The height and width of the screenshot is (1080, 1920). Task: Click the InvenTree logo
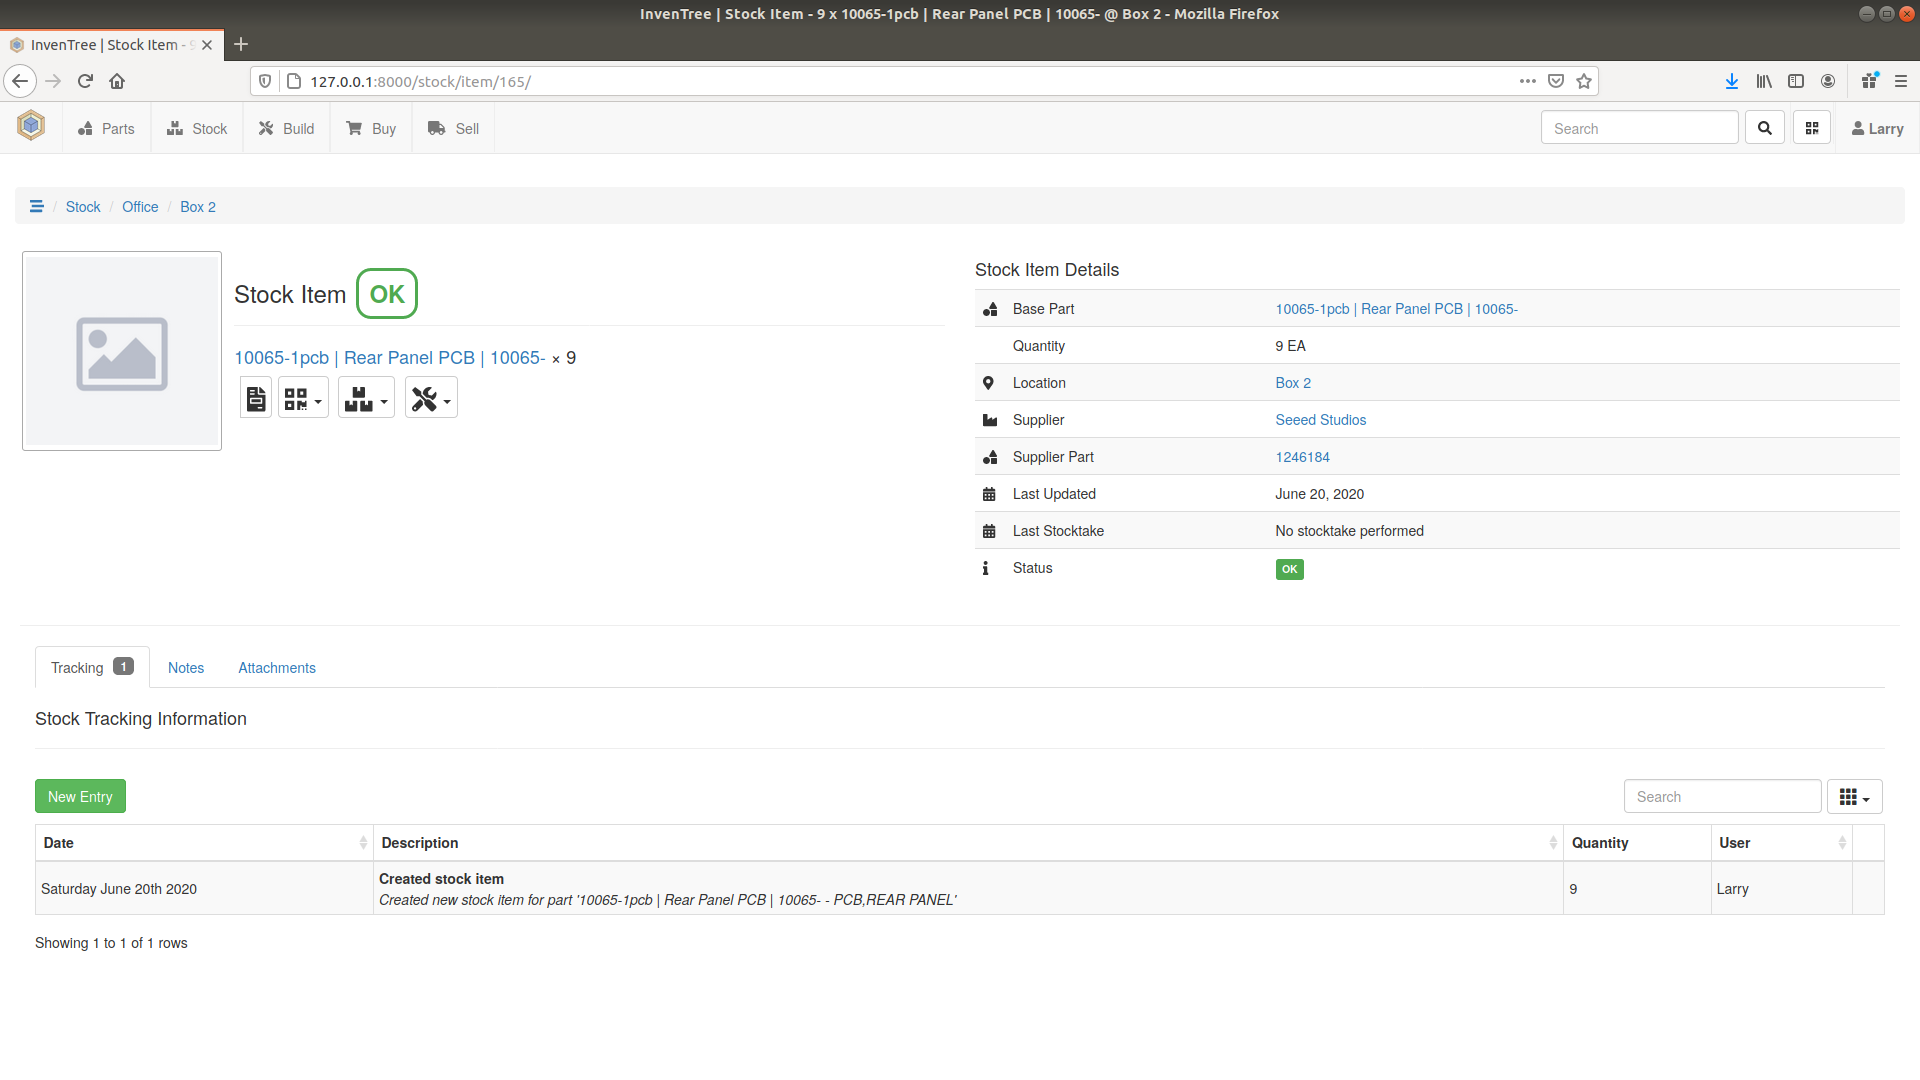coord(30,126)
